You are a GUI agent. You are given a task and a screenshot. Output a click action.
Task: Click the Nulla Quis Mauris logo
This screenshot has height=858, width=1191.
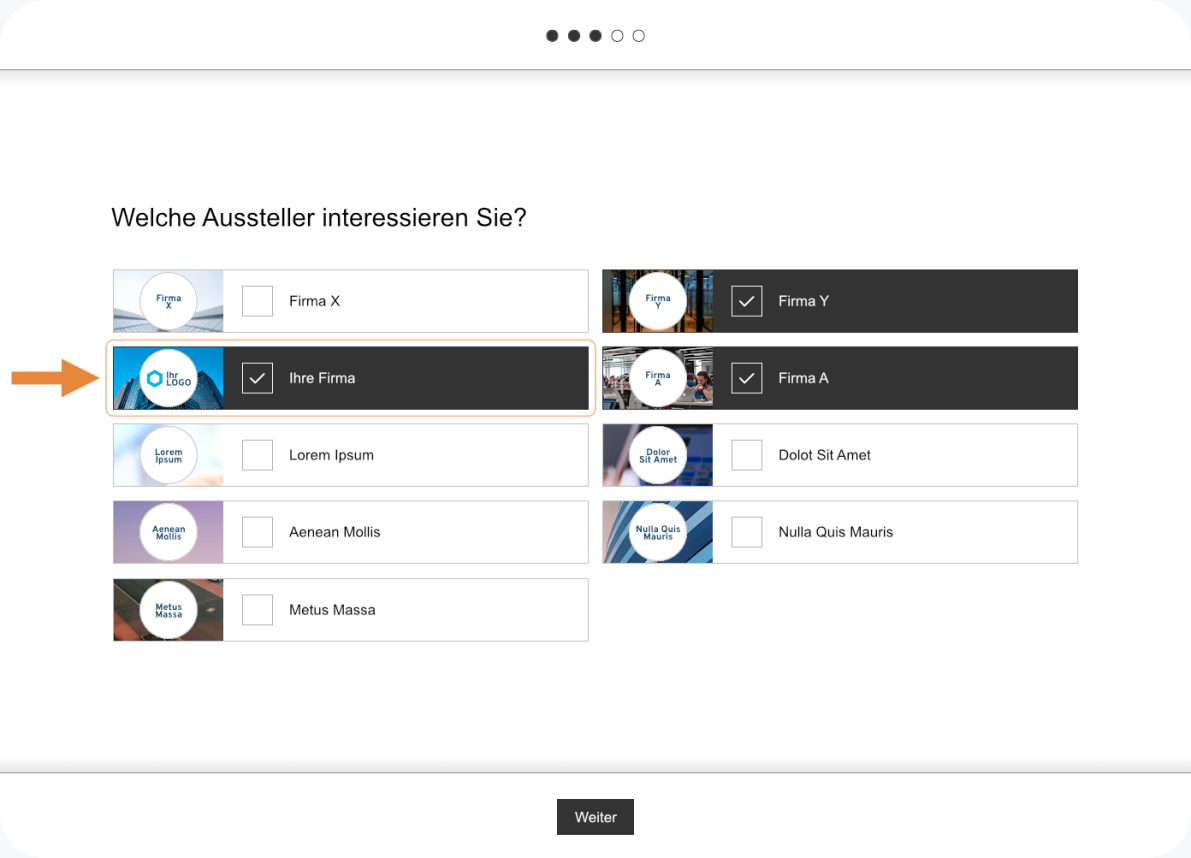click(658, 532)
